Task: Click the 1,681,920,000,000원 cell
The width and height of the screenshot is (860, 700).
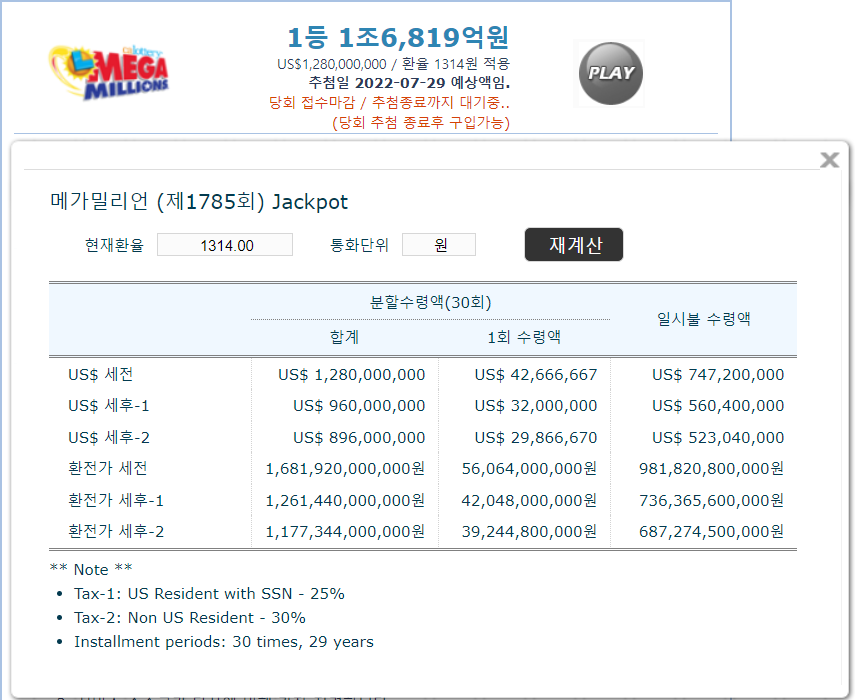Action: click(x=345, y=468)
